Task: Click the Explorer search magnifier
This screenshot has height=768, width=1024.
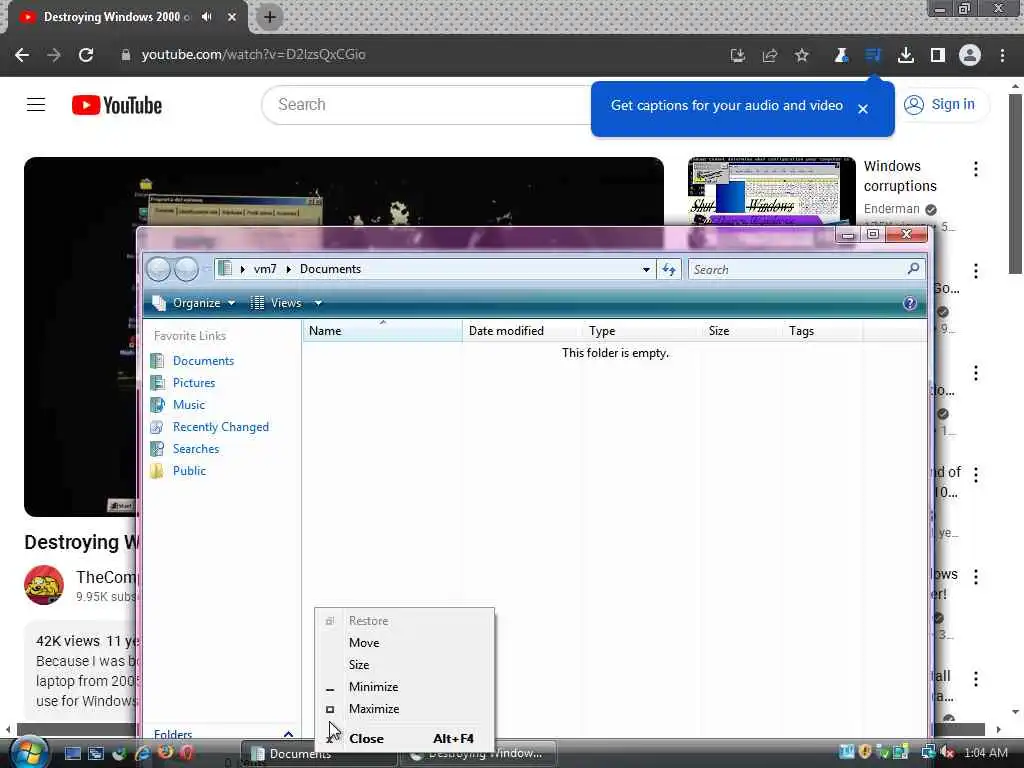Action: pyautogui.click(x=914, y=268)
